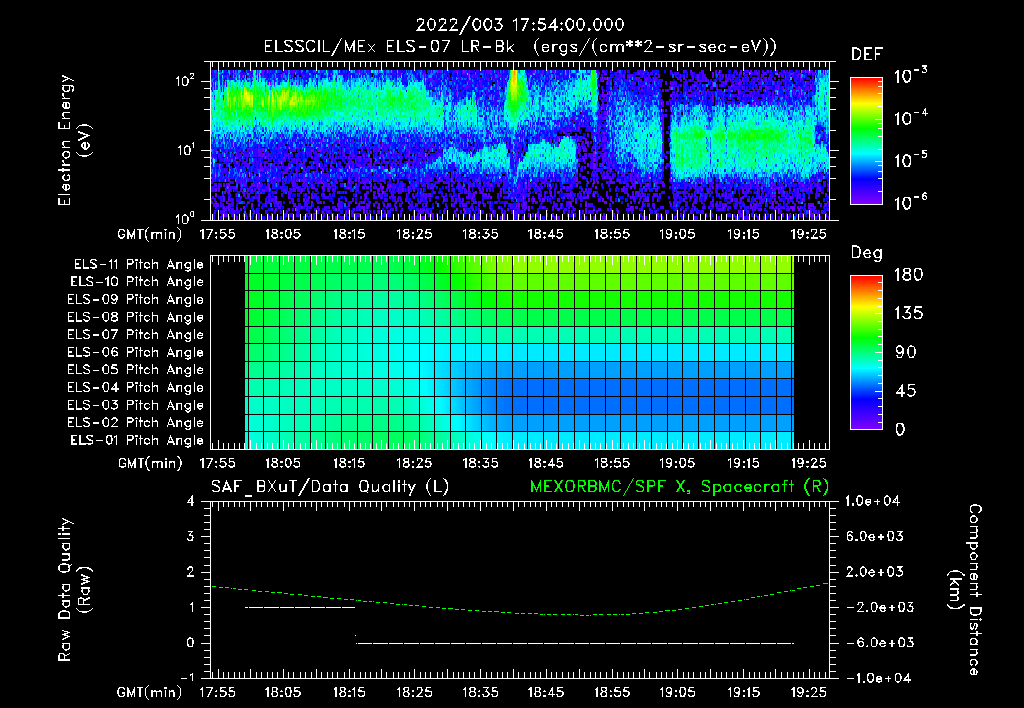Select the ELS-01 Pitch Angle row label

[137, 440]
